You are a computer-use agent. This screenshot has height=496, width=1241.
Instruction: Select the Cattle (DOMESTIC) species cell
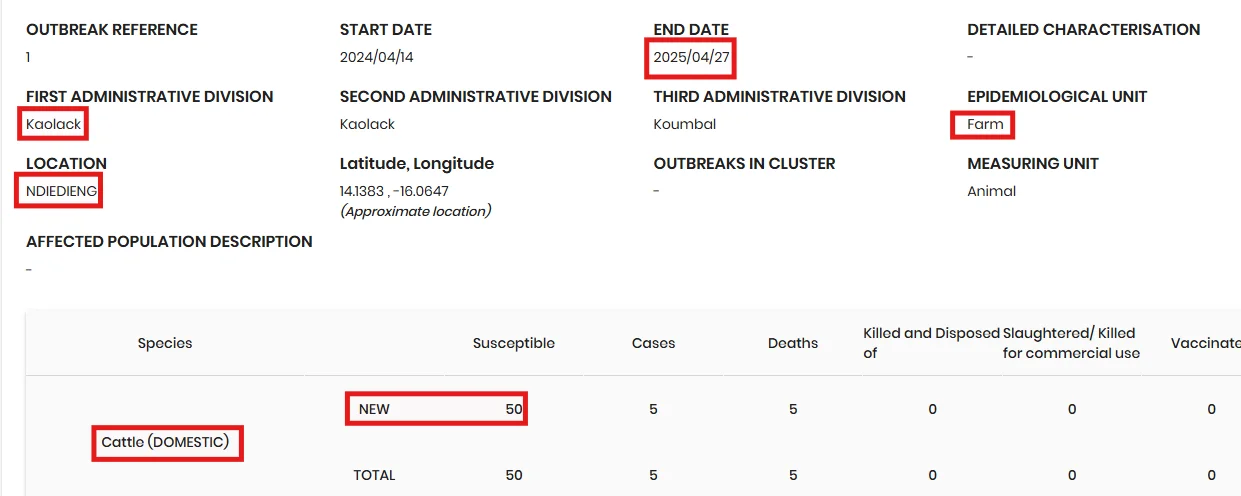click(x=166, y=441)
